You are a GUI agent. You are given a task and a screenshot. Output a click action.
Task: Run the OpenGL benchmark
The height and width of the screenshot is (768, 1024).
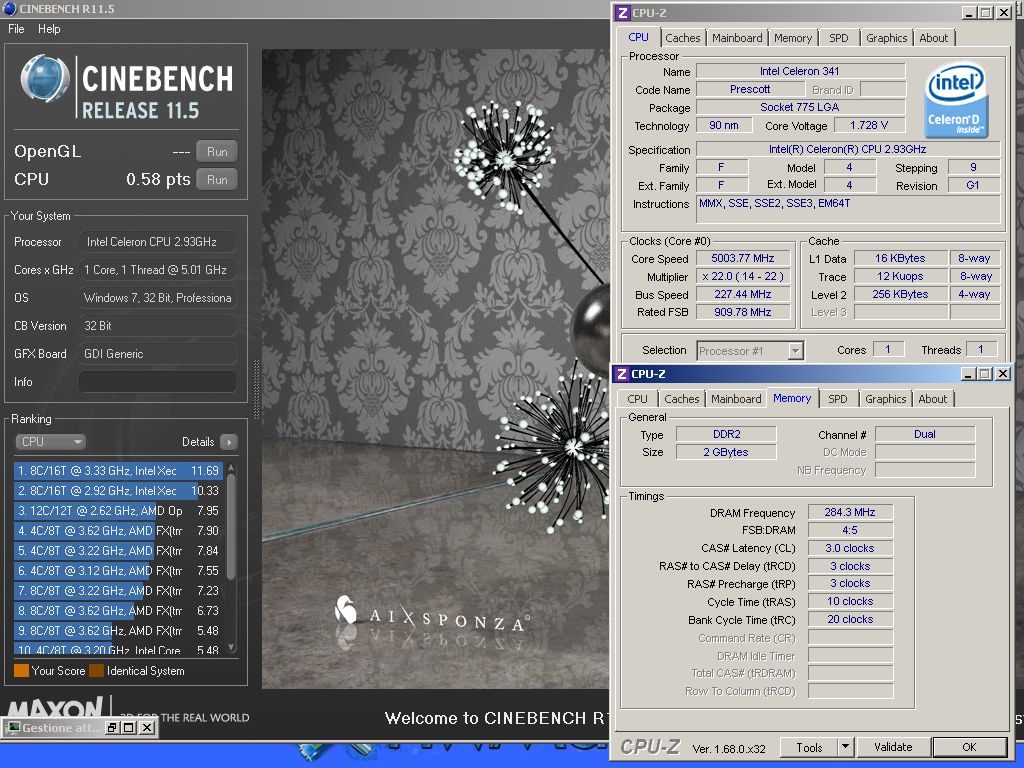[x=217, y=152]
